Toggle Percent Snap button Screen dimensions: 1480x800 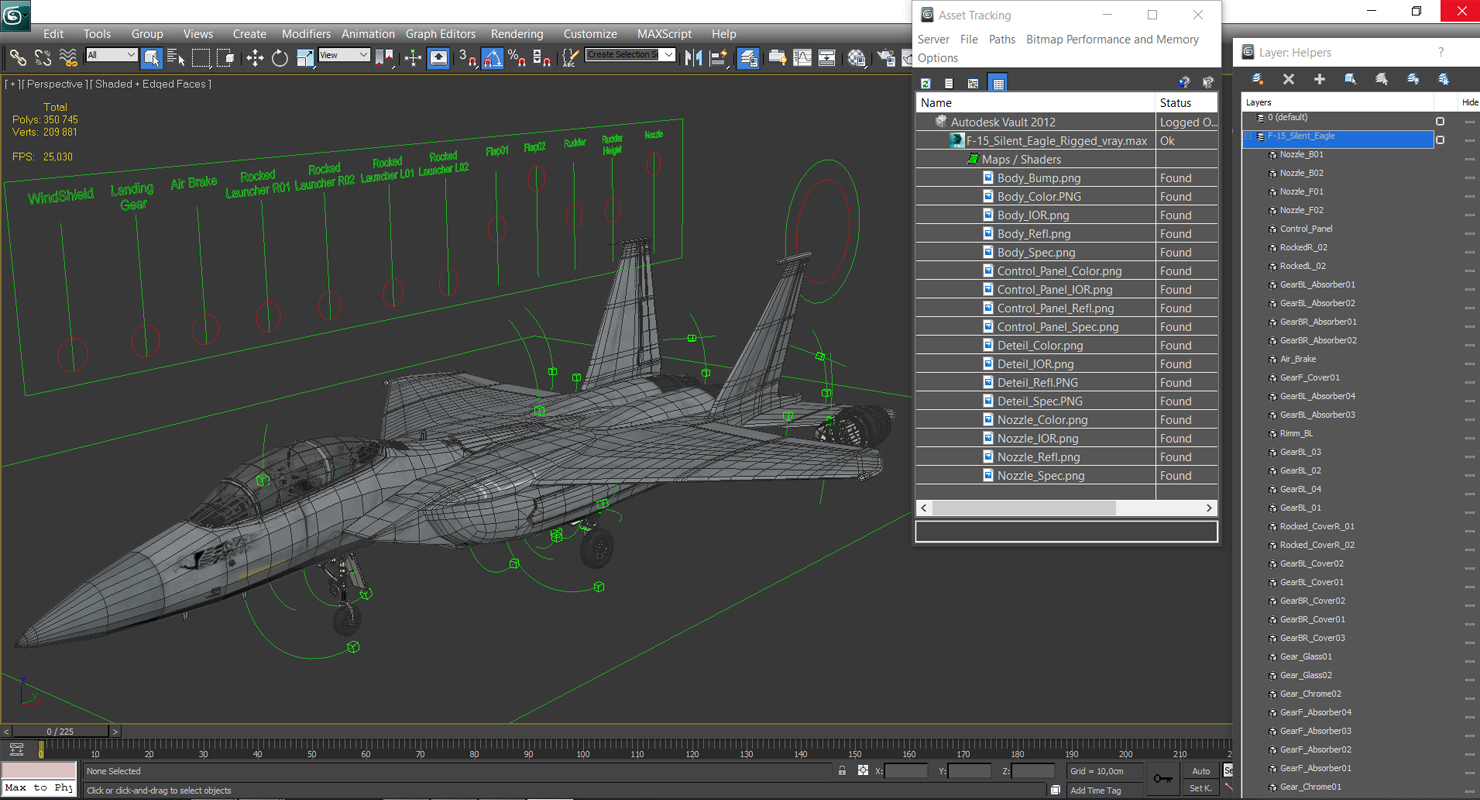coord(517,58)
